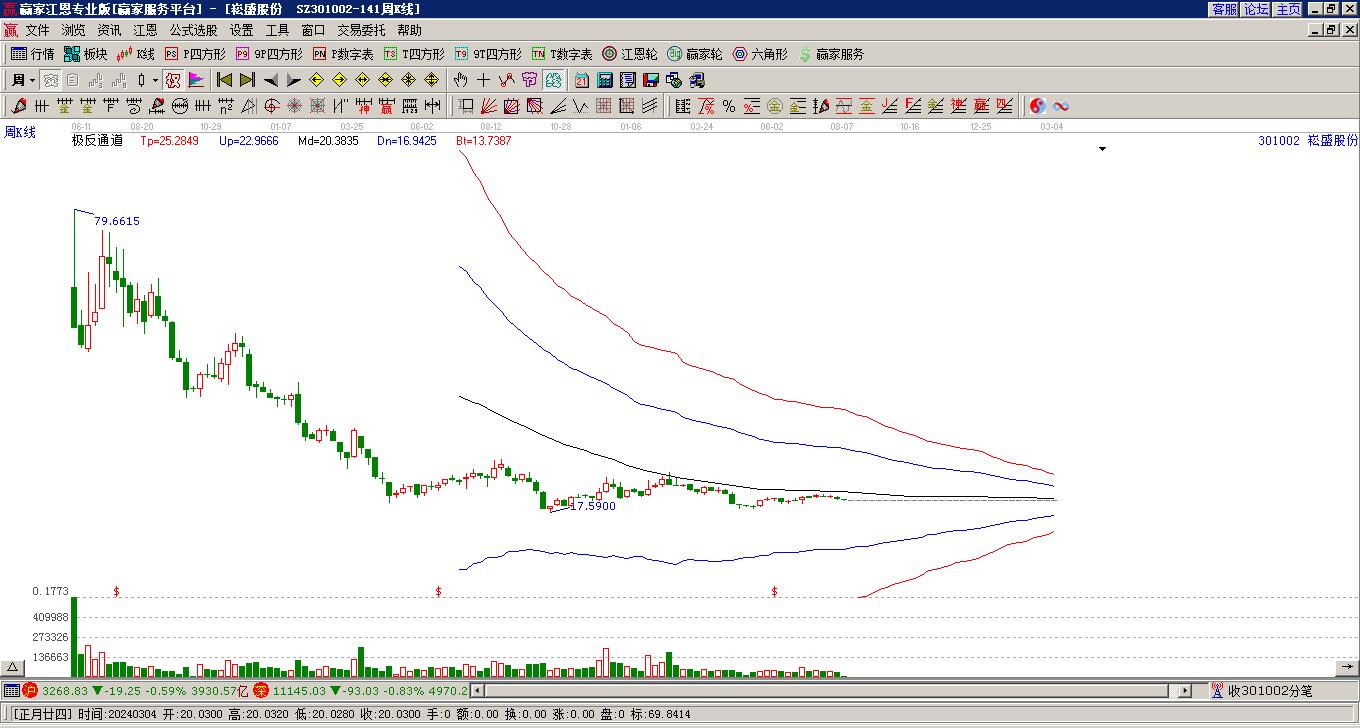This screenshot has height=728, width=1360.
Task: Click the volume panel expand triangle button
Action: point(13,667)
